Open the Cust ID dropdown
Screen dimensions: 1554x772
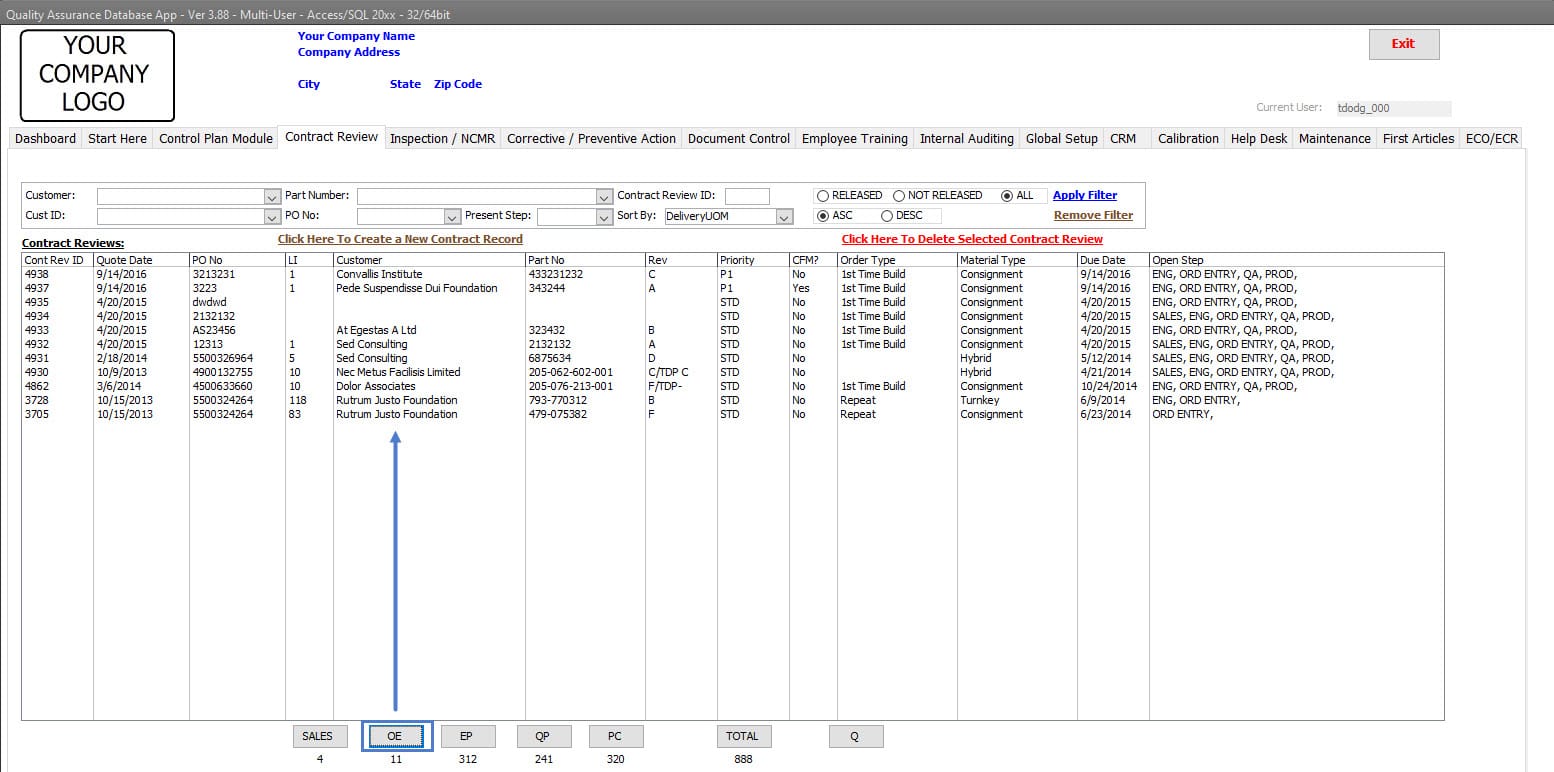tap(272, 216)
